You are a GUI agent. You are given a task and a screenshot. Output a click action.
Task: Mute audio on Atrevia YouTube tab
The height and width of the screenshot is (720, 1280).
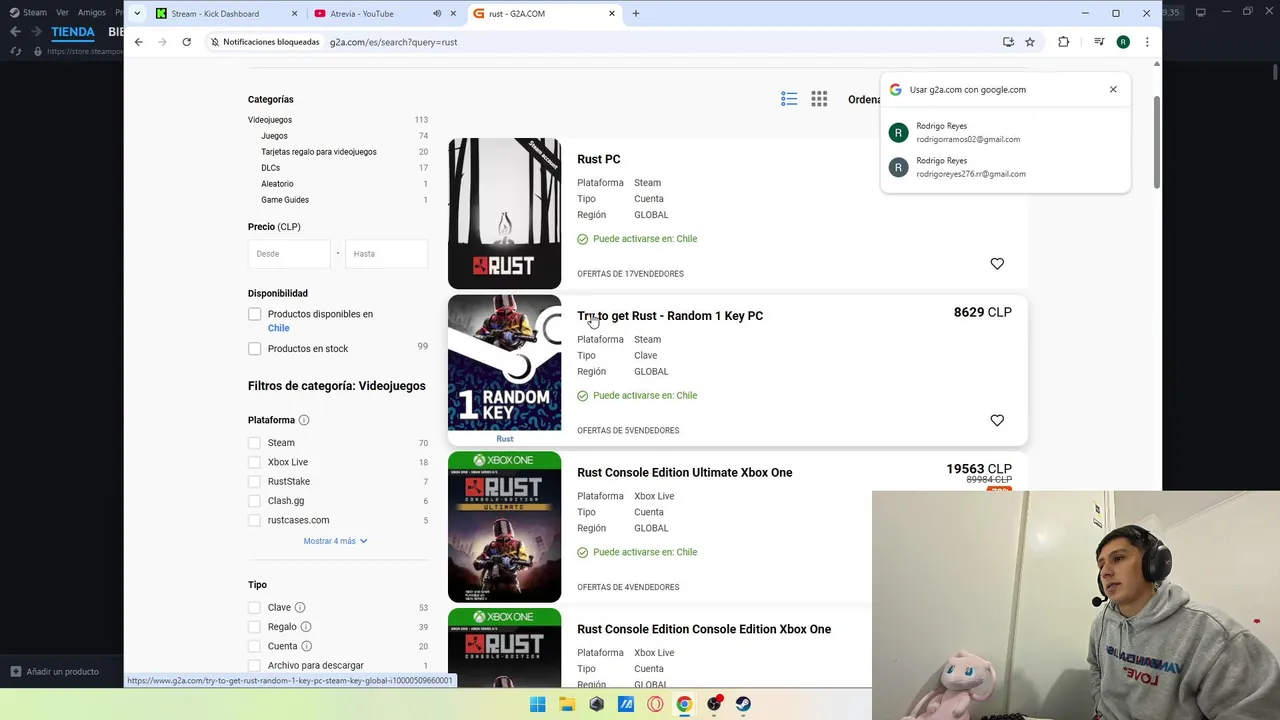point(437,14)
